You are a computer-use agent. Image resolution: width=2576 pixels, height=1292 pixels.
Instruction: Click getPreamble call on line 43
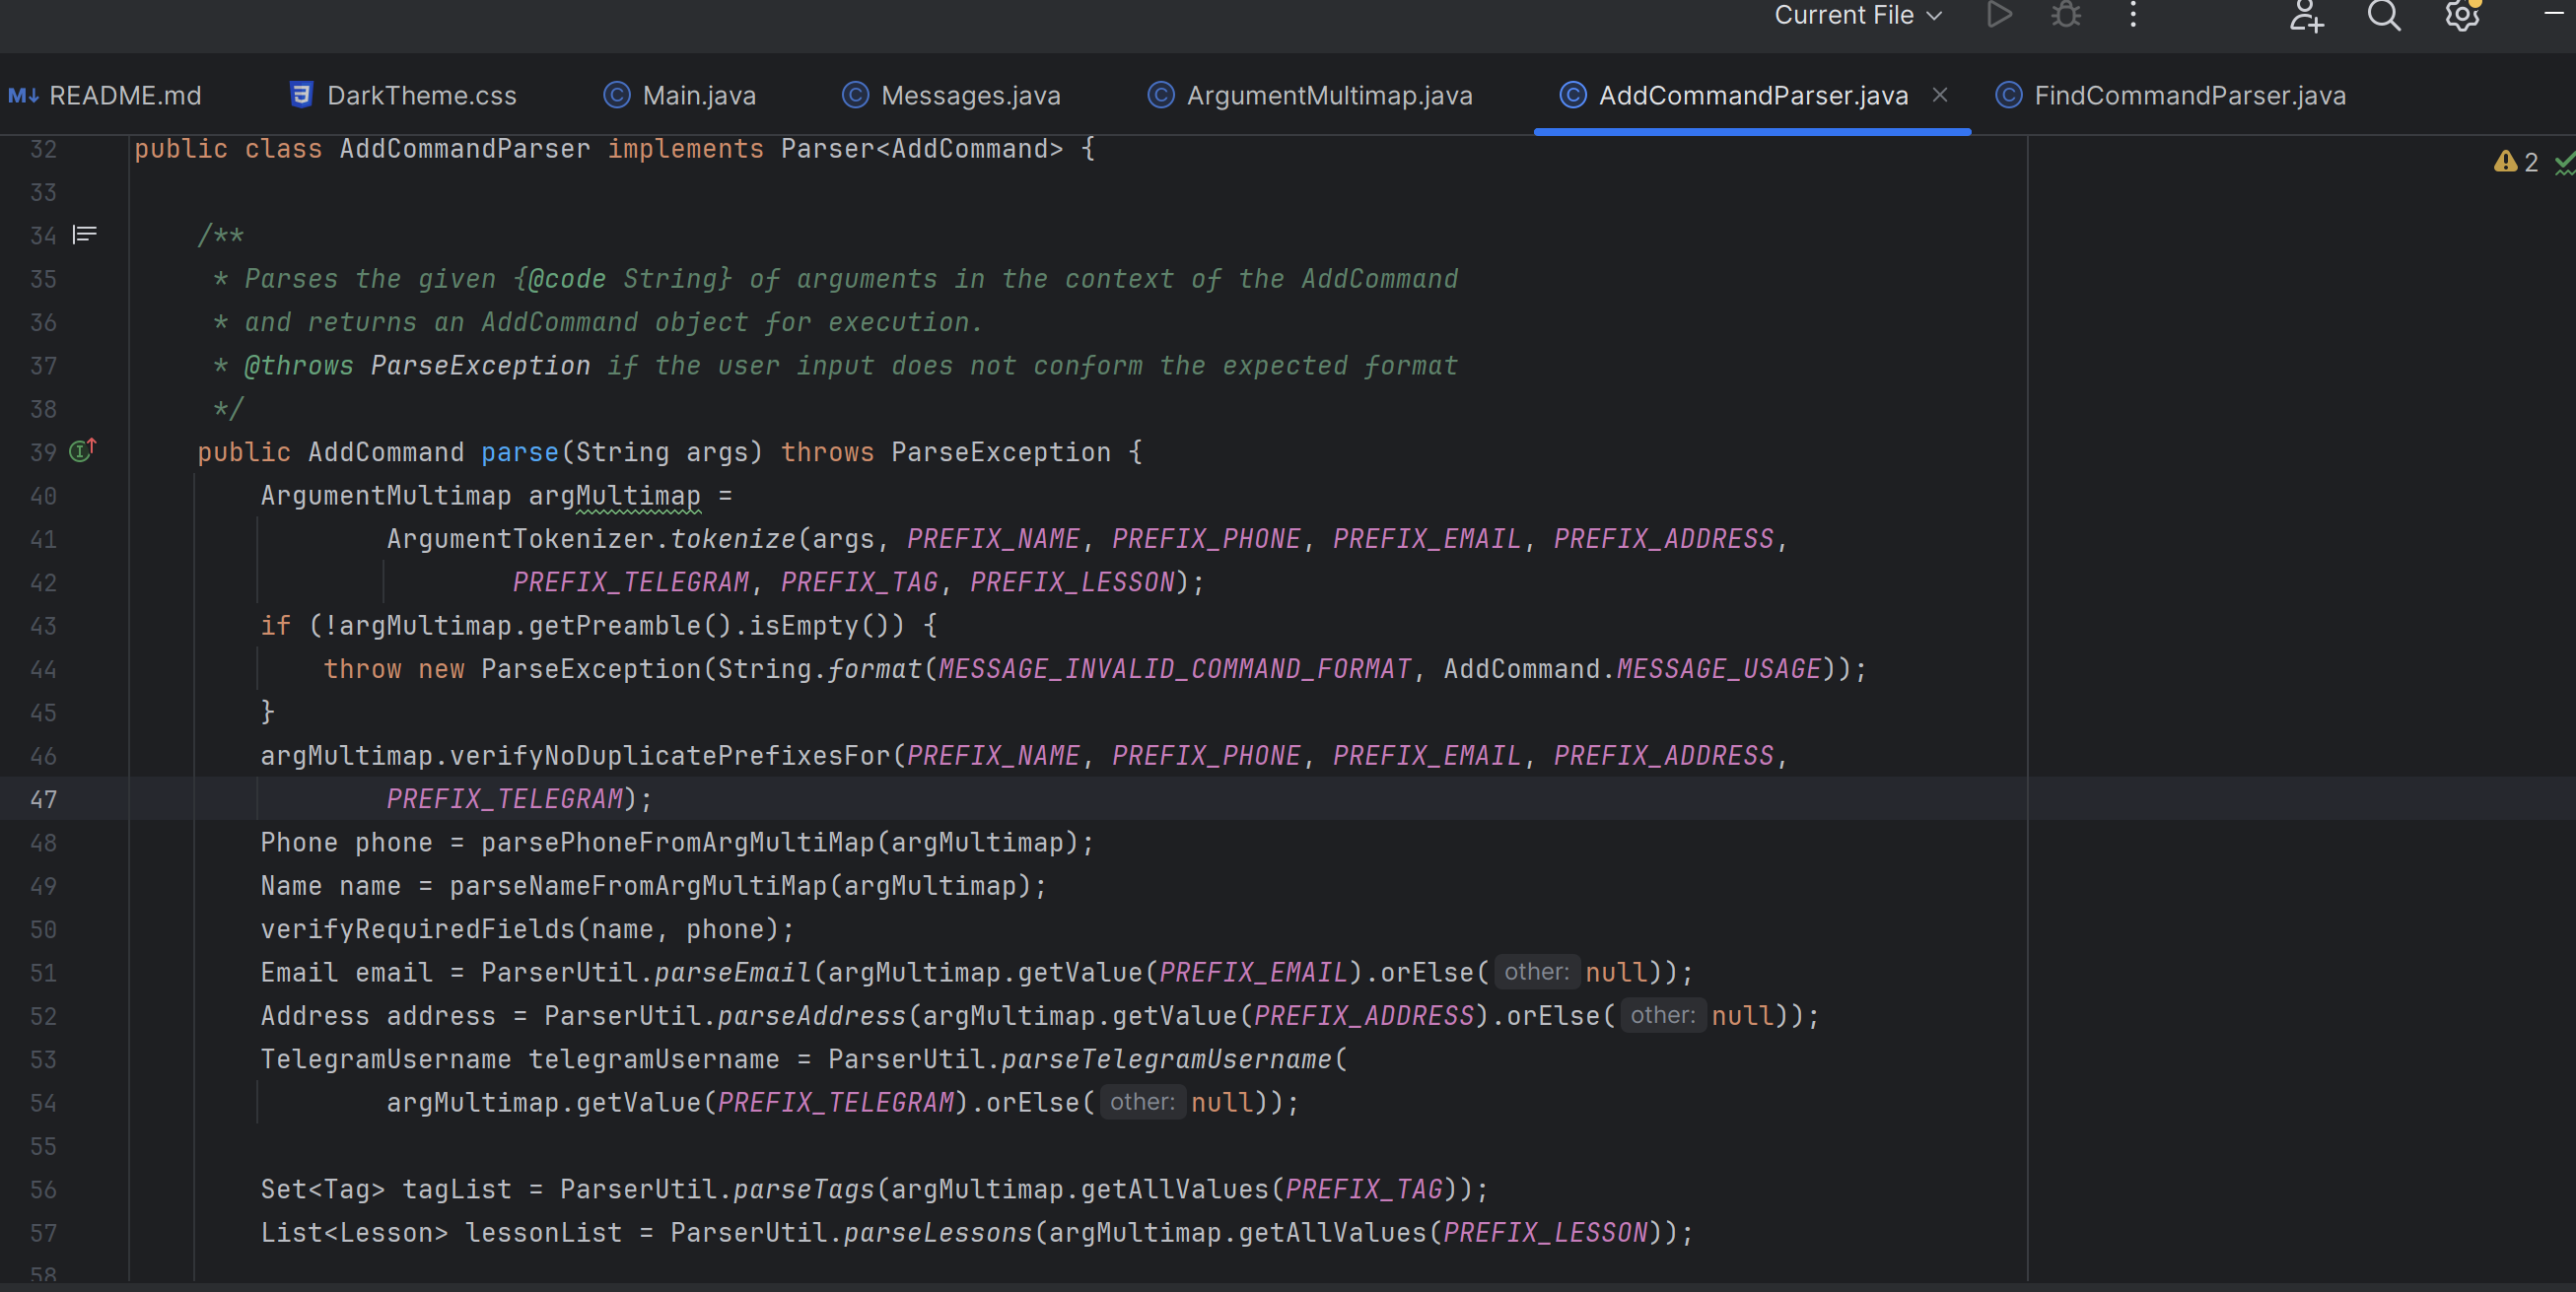615,626
